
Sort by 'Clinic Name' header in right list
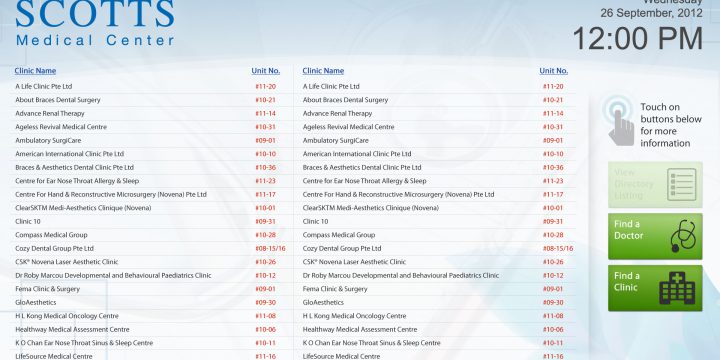pyautogui.click(x=323, y=71)
